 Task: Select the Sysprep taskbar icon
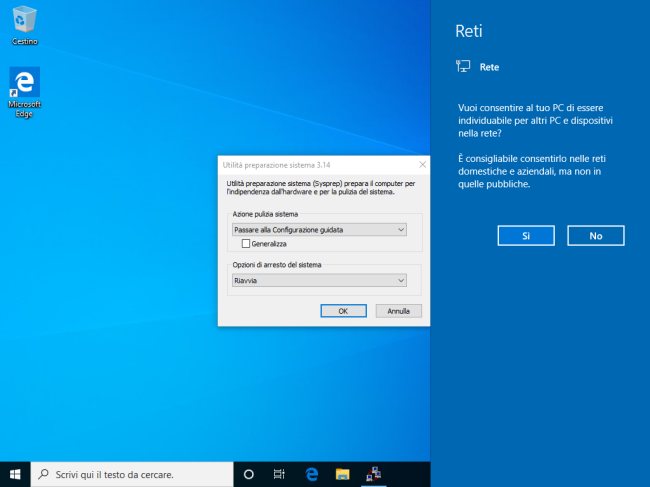pos(374,474)
